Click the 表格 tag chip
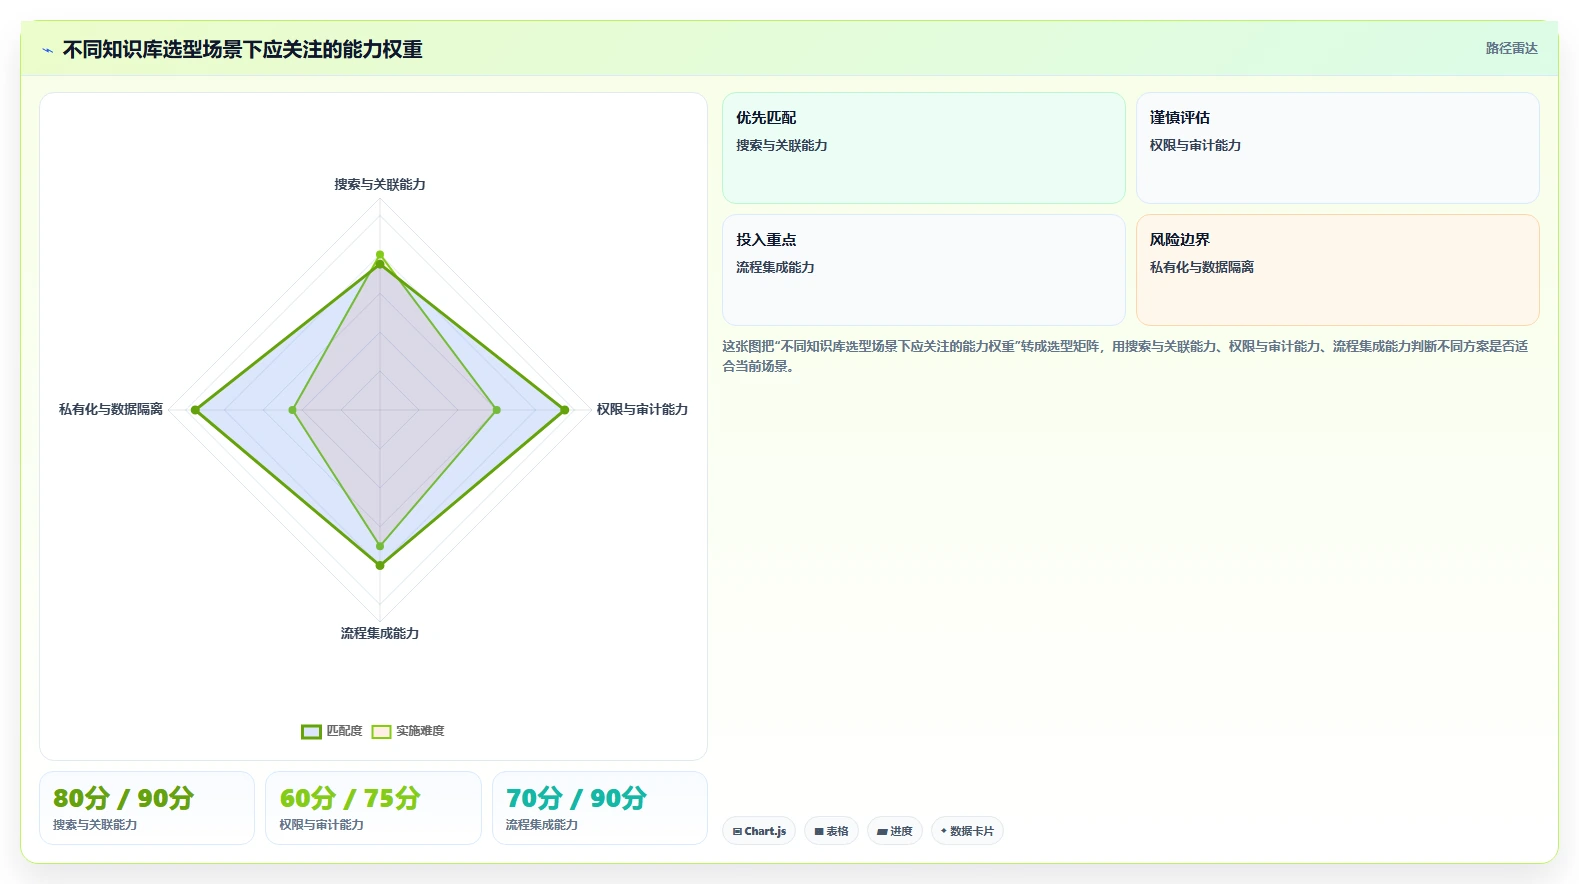Screen dimensions: 1579x884 [x=831, y=831]
